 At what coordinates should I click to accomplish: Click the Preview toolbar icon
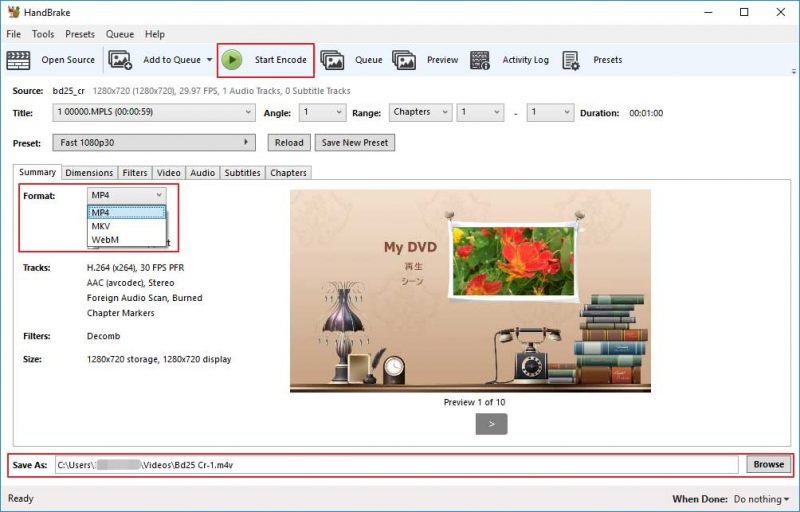click(404, 60)
